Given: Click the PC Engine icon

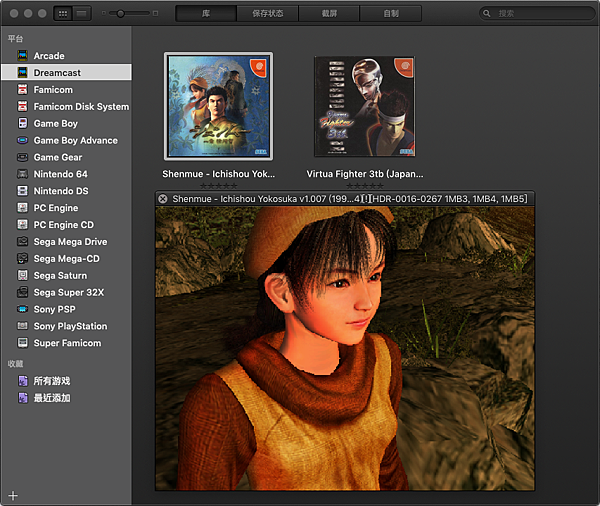Looking at the screenshot, I should click(x=23, y=207).
